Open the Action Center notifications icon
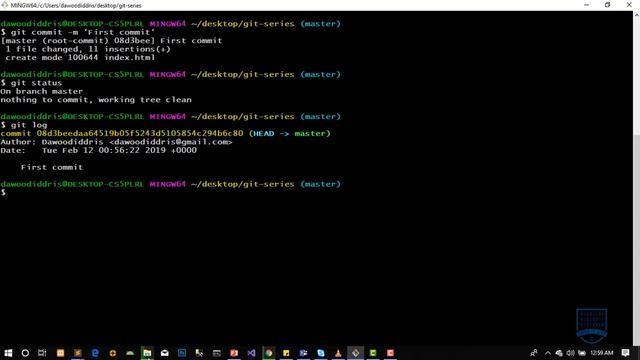Image resolution: width=640 pixels, height=360 pixels. [x=625, y=353]
